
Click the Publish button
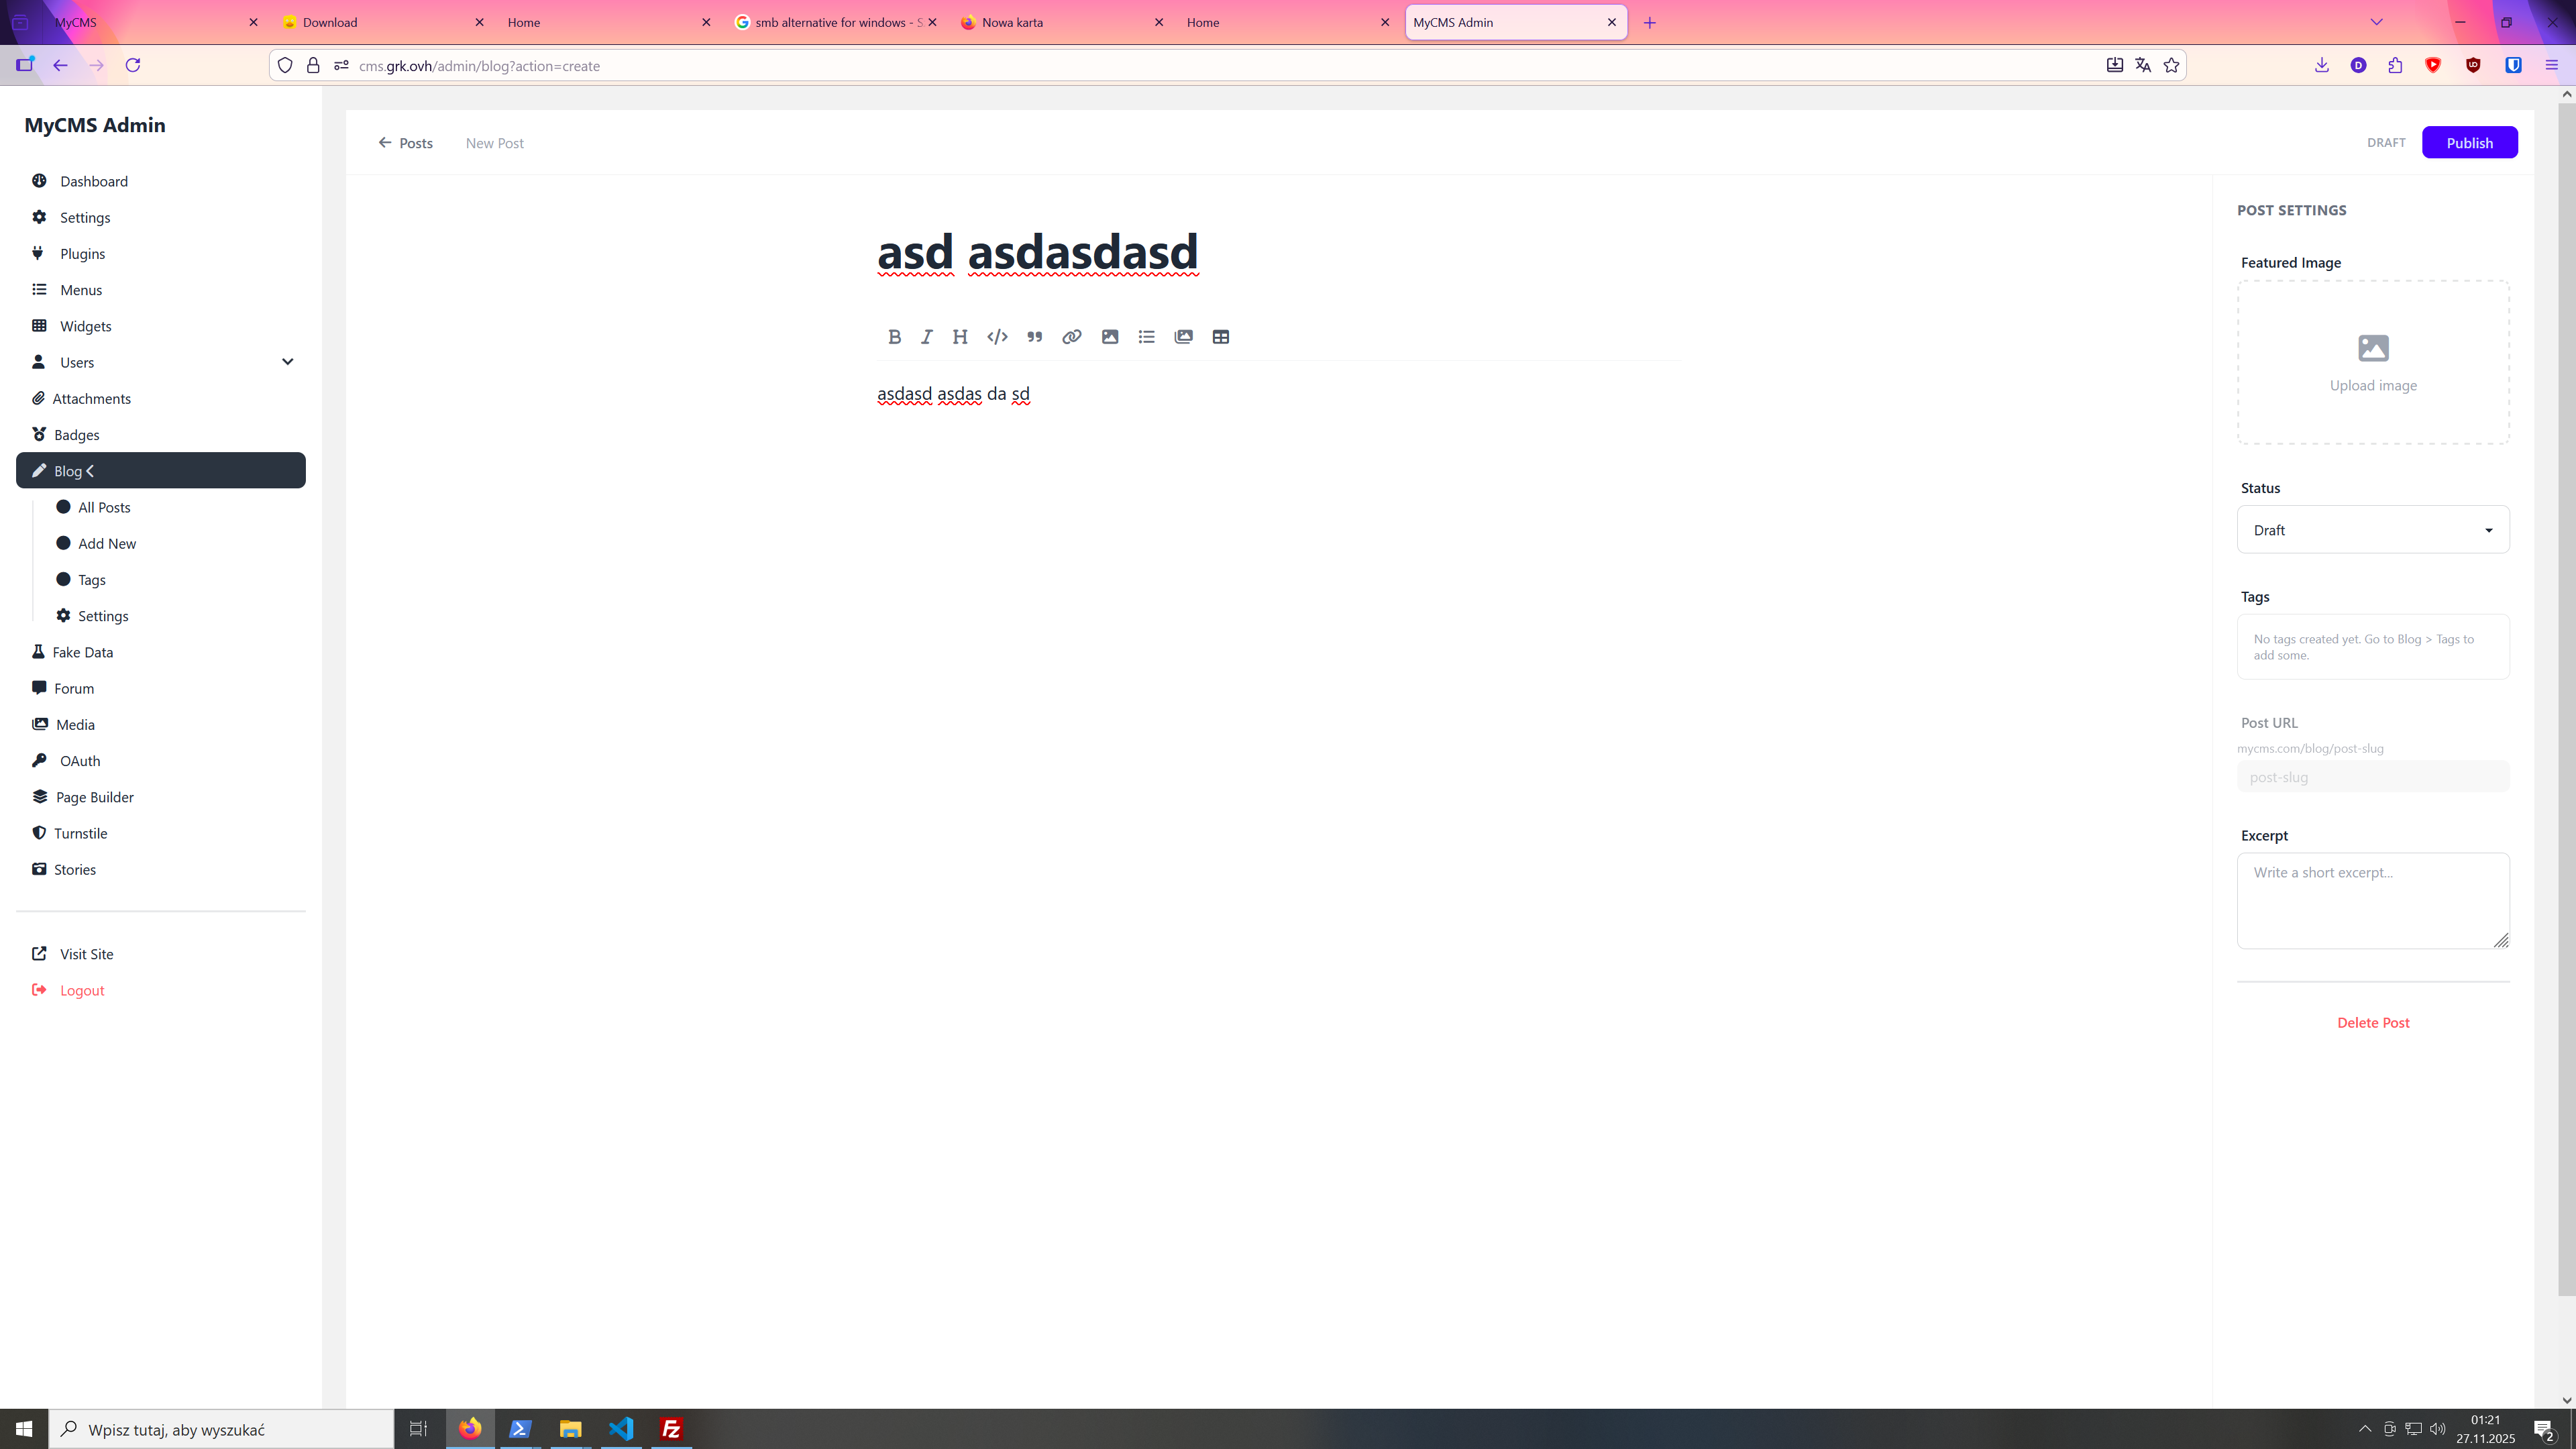(x=2469, y=143)
